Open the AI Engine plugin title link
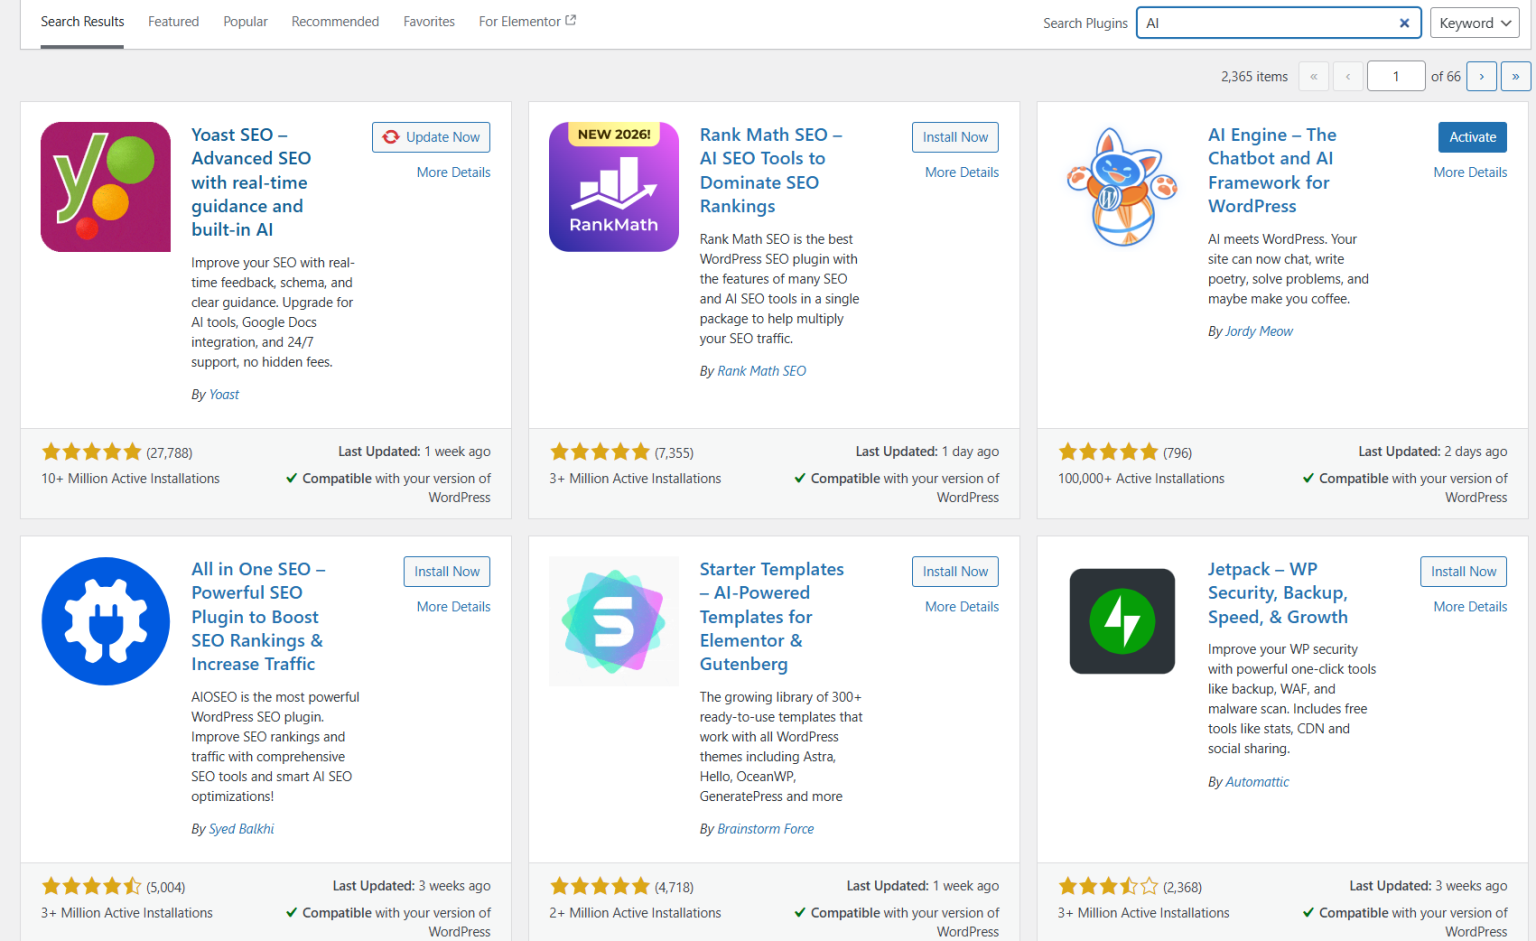The width and height of the screenshot is (1536, 941). tap(1272, 170)
